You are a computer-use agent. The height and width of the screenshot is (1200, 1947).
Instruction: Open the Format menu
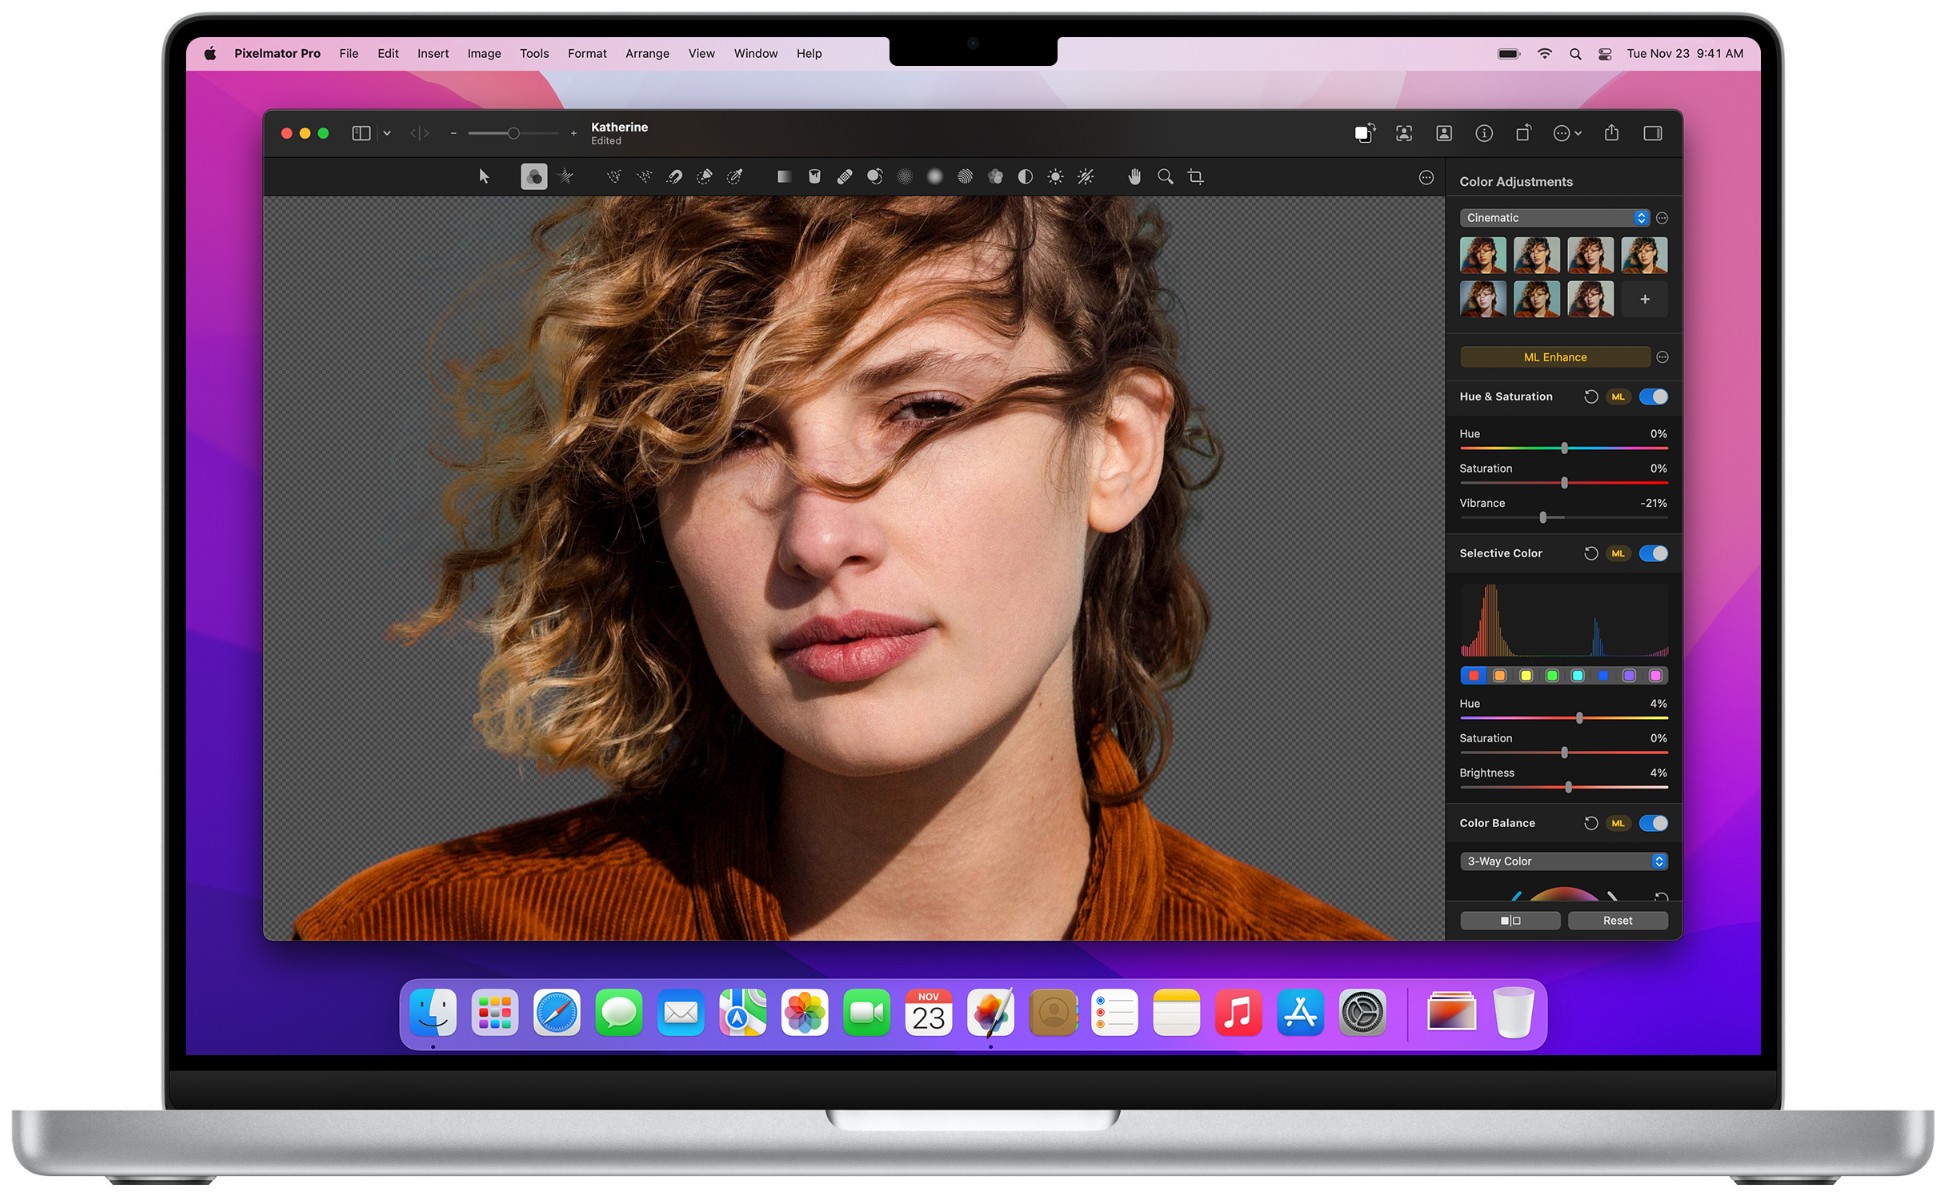[x=587, y=54]
